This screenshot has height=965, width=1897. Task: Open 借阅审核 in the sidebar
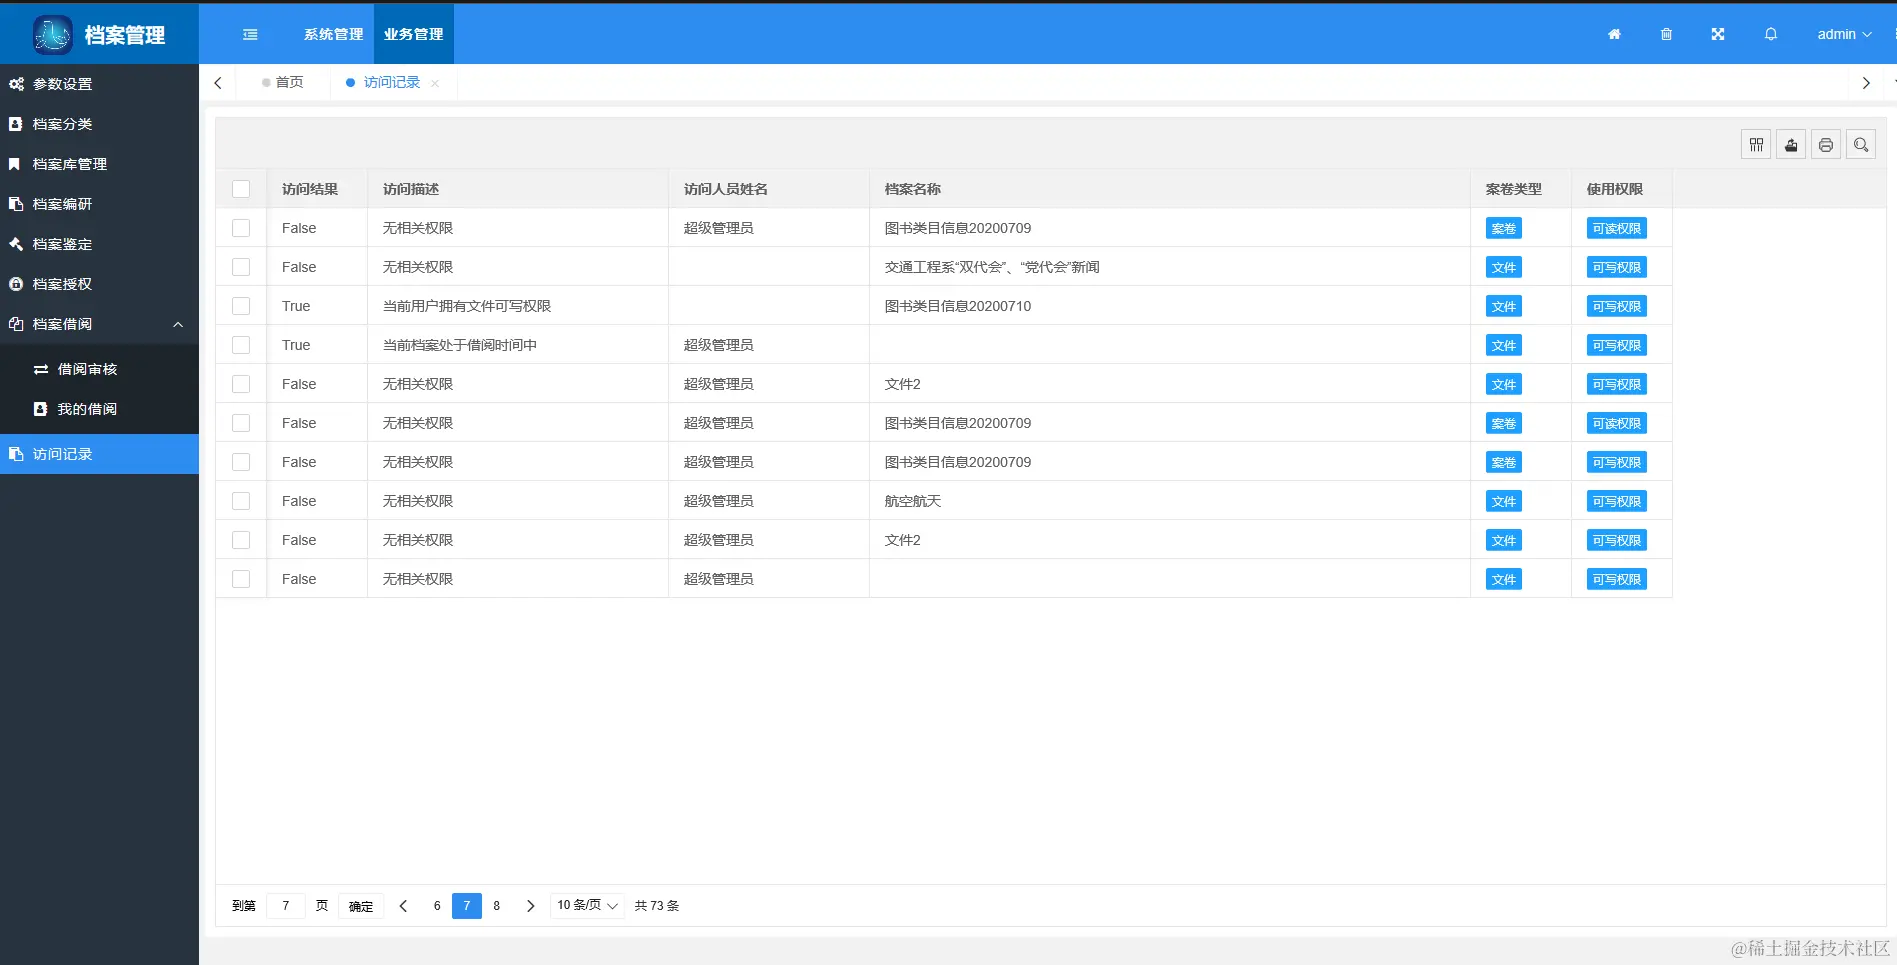pyautogui.click(x=88, y=369)
